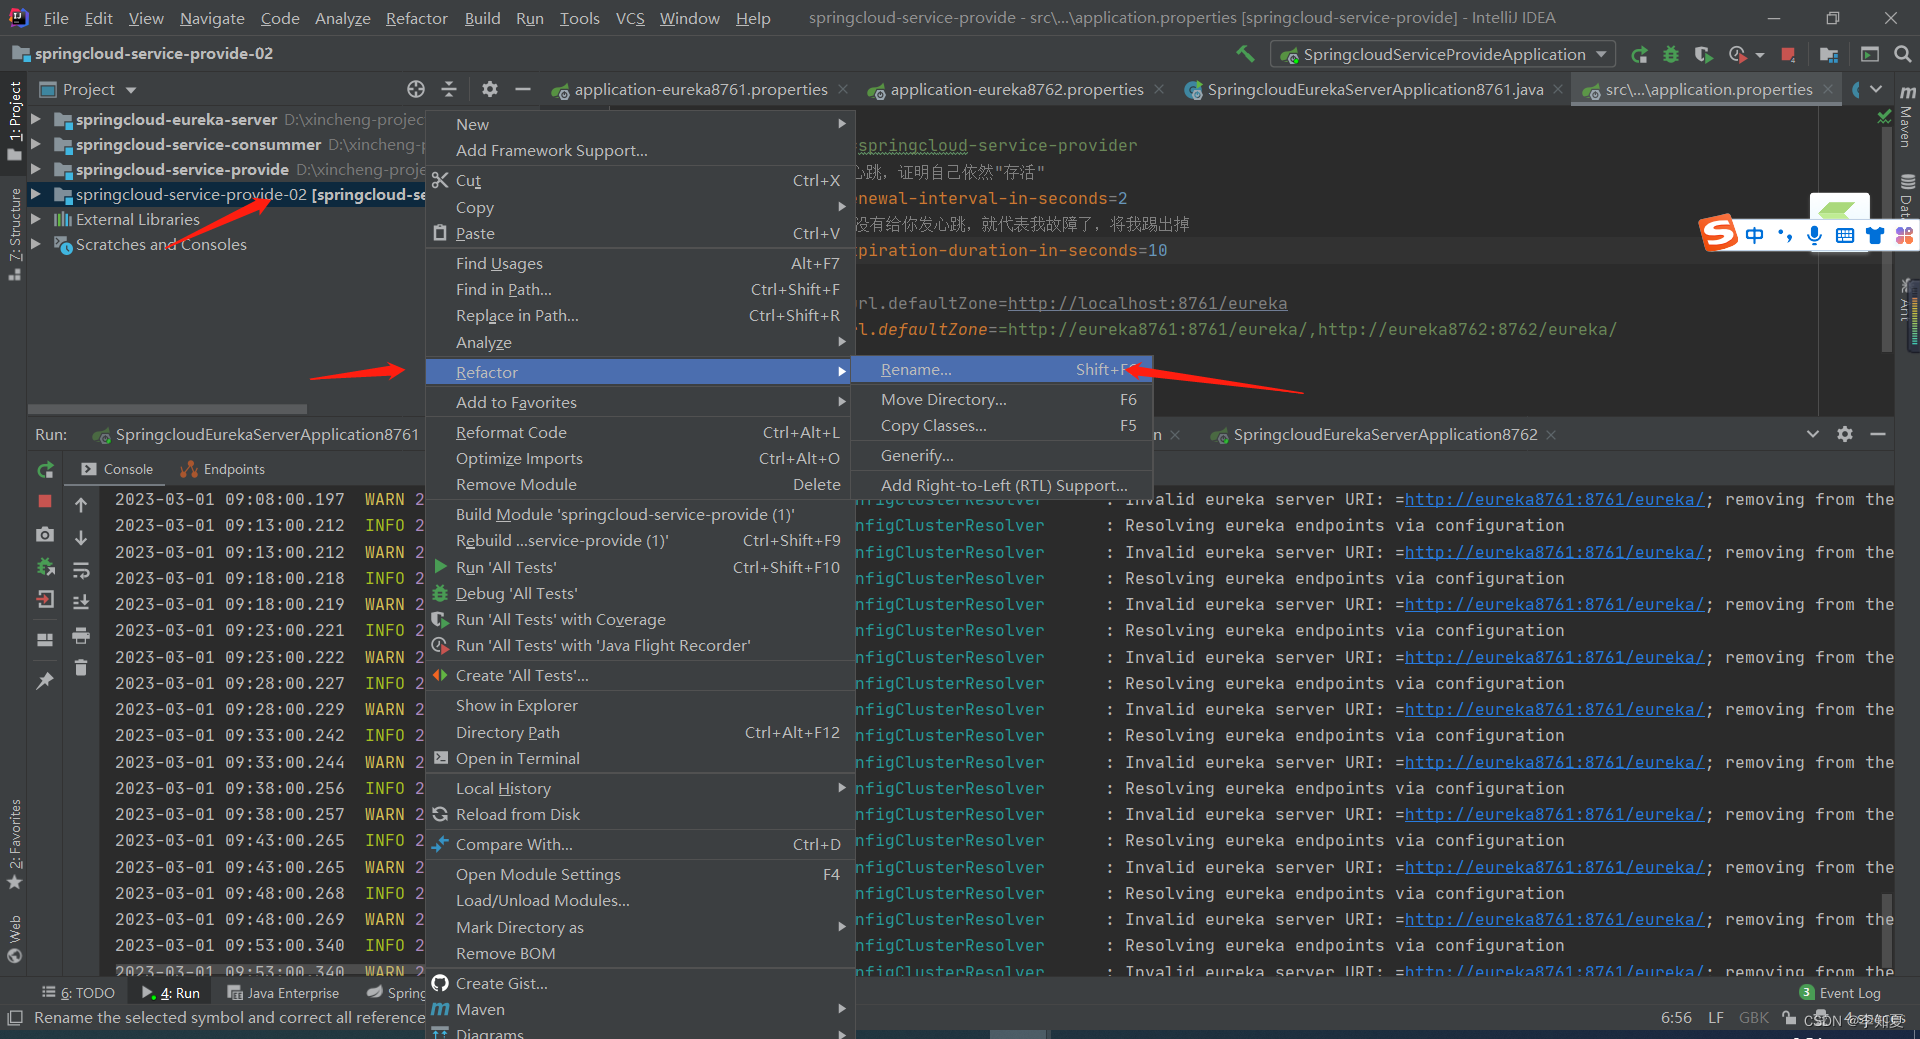Open Favorites sidebar tool window
This screenshot has width=1920, height=1039.
tap(14, 845)
